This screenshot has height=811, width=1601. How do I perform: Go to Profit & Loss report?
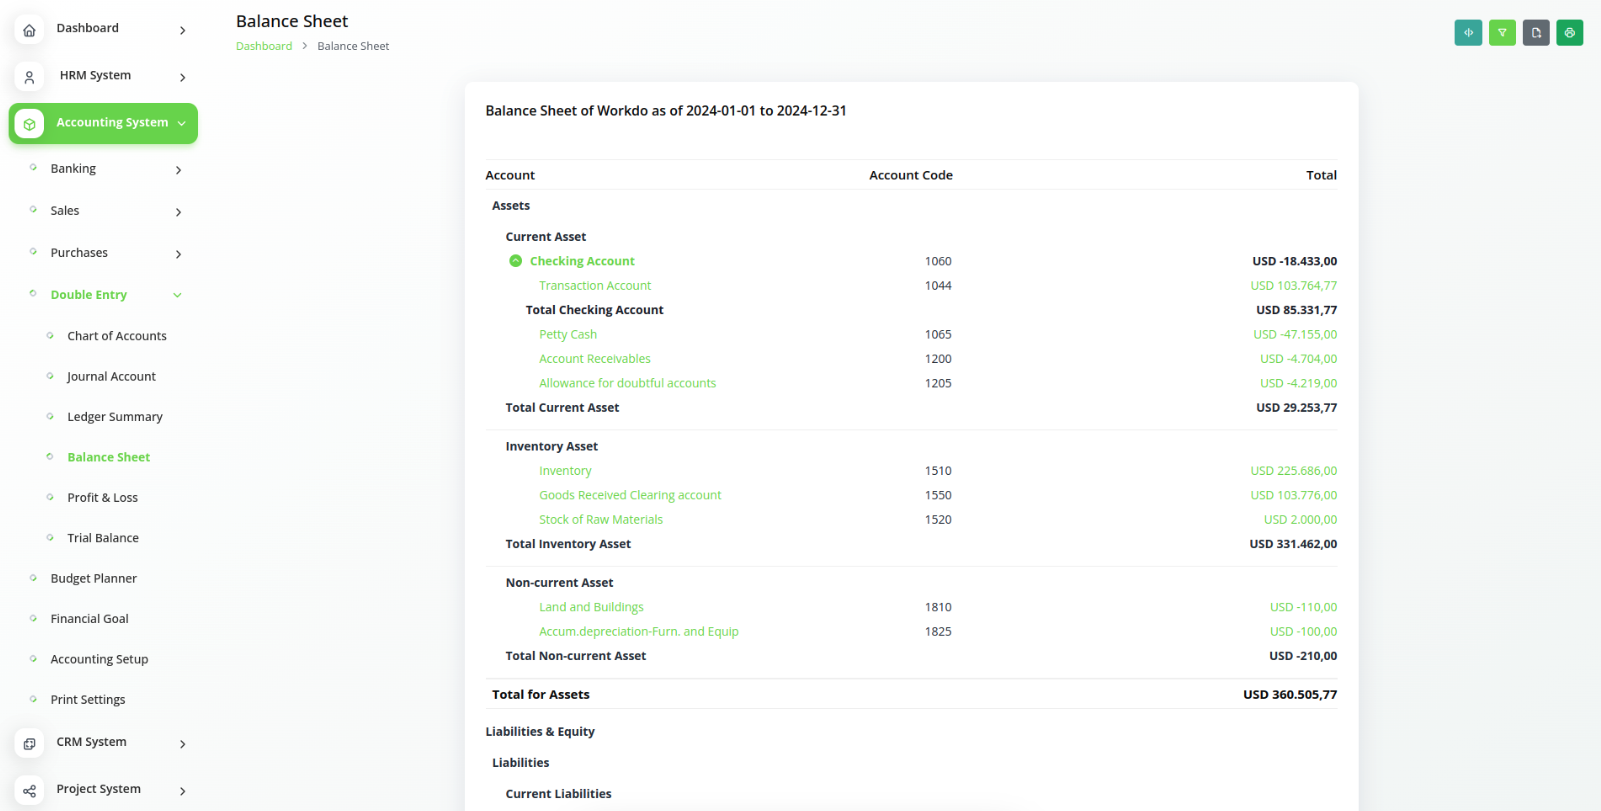(102, 498)
